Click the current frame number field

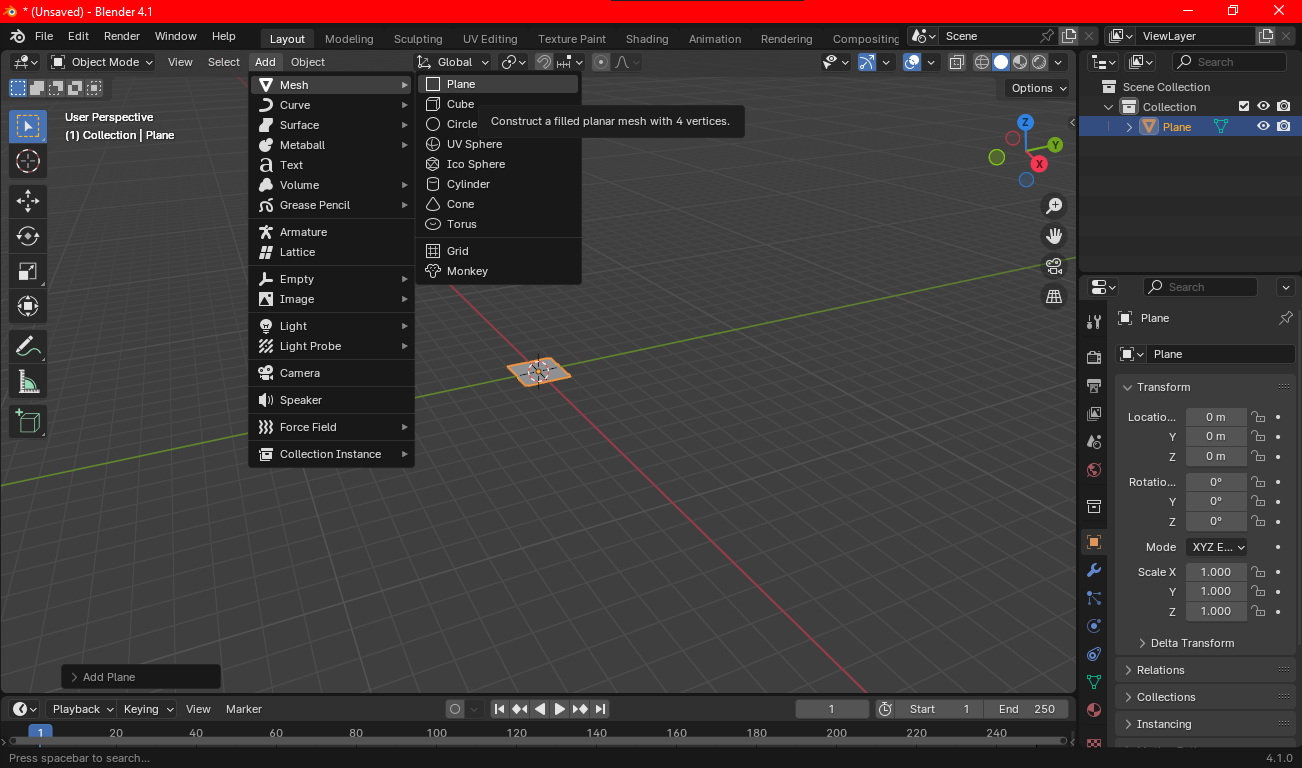[x=832, y=709]
